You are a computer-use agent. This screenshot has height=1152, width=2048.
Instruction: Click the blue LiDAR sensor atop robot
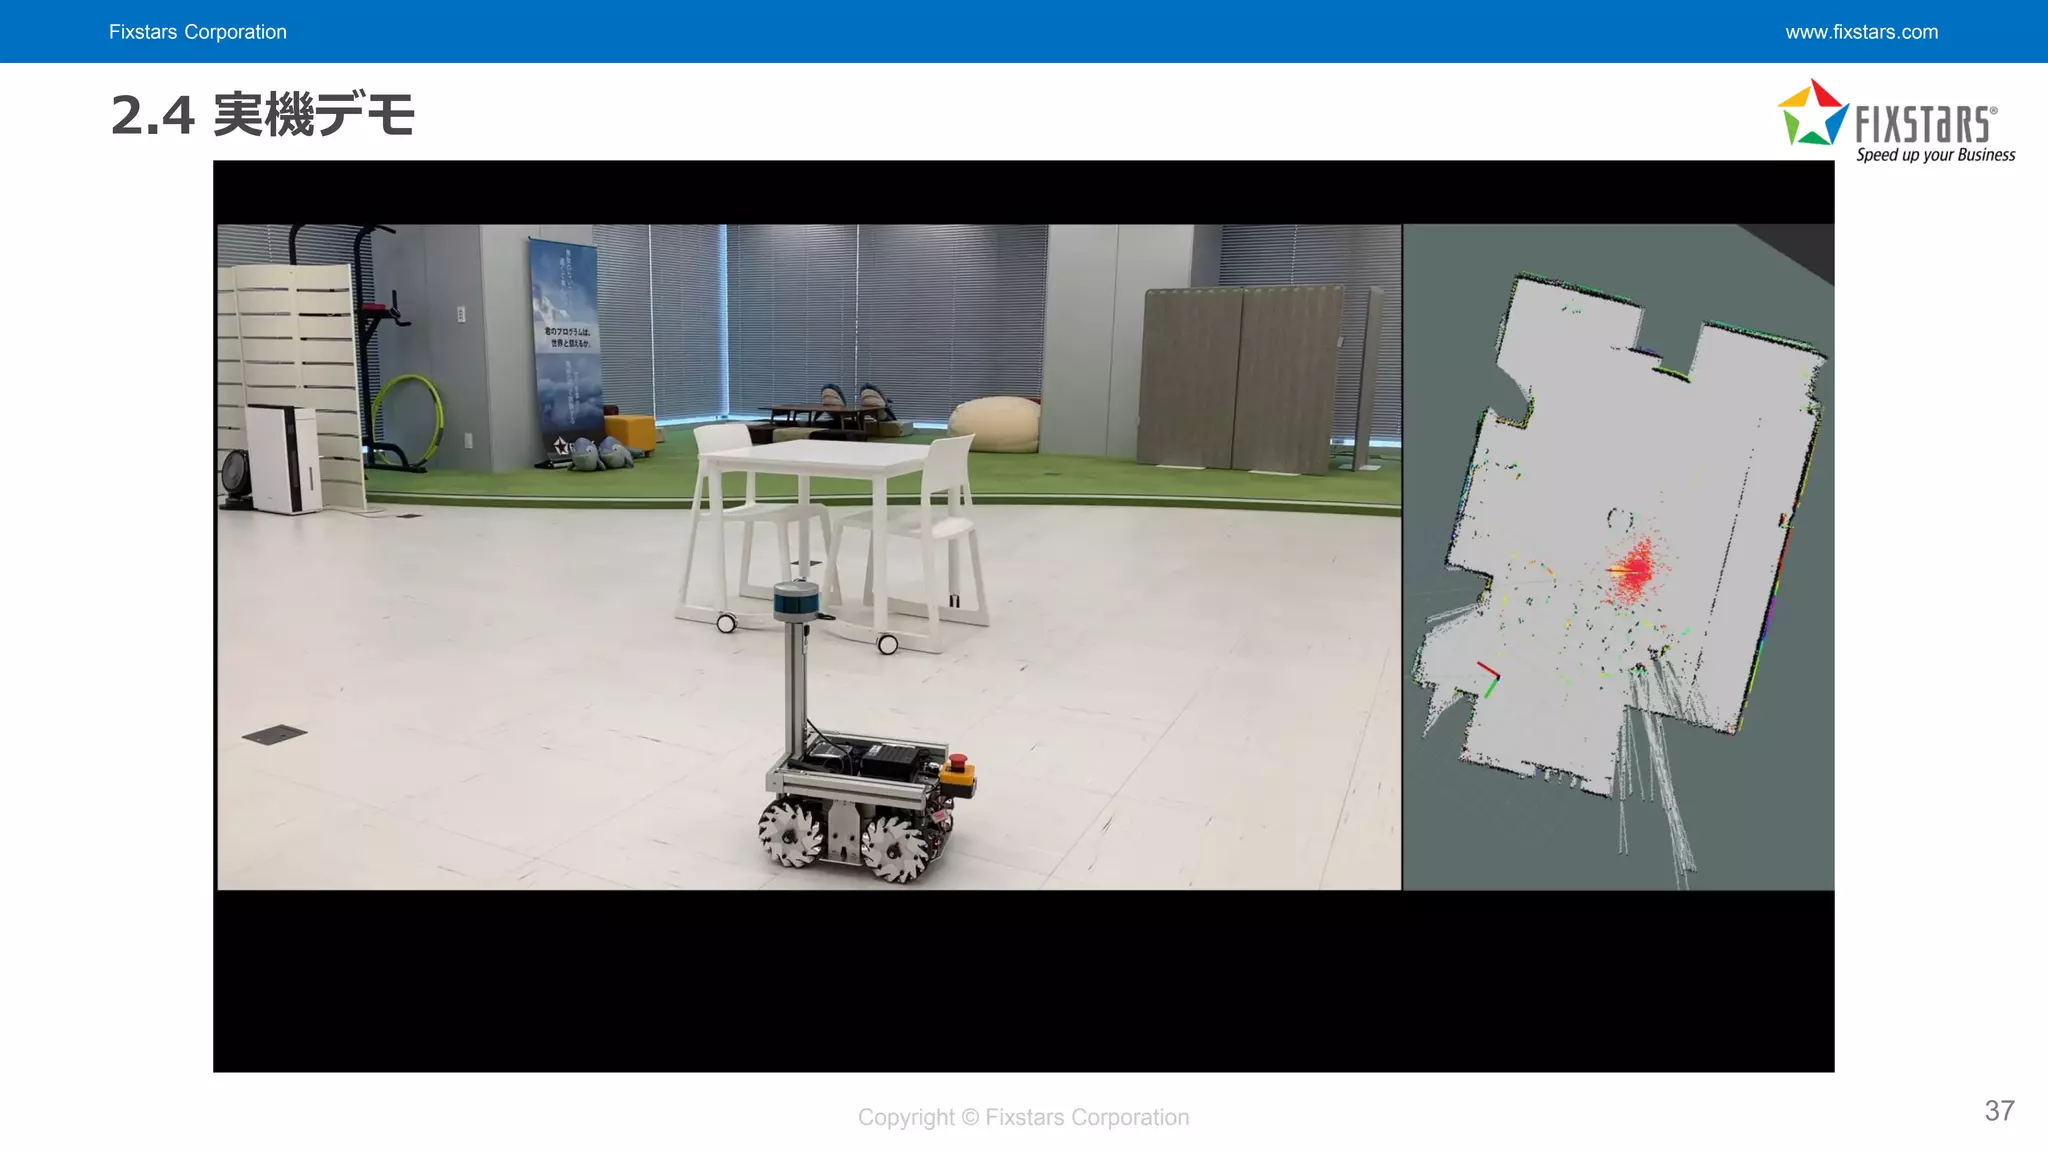tap(796, 602)
